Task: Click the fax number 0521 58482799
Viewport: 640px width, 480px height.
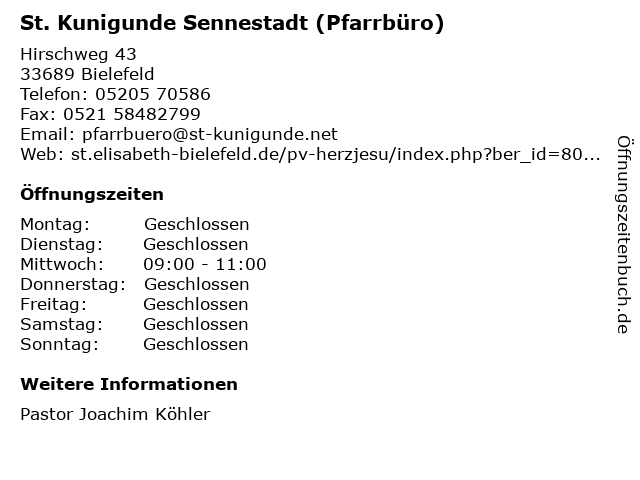Action: point(131,114)
